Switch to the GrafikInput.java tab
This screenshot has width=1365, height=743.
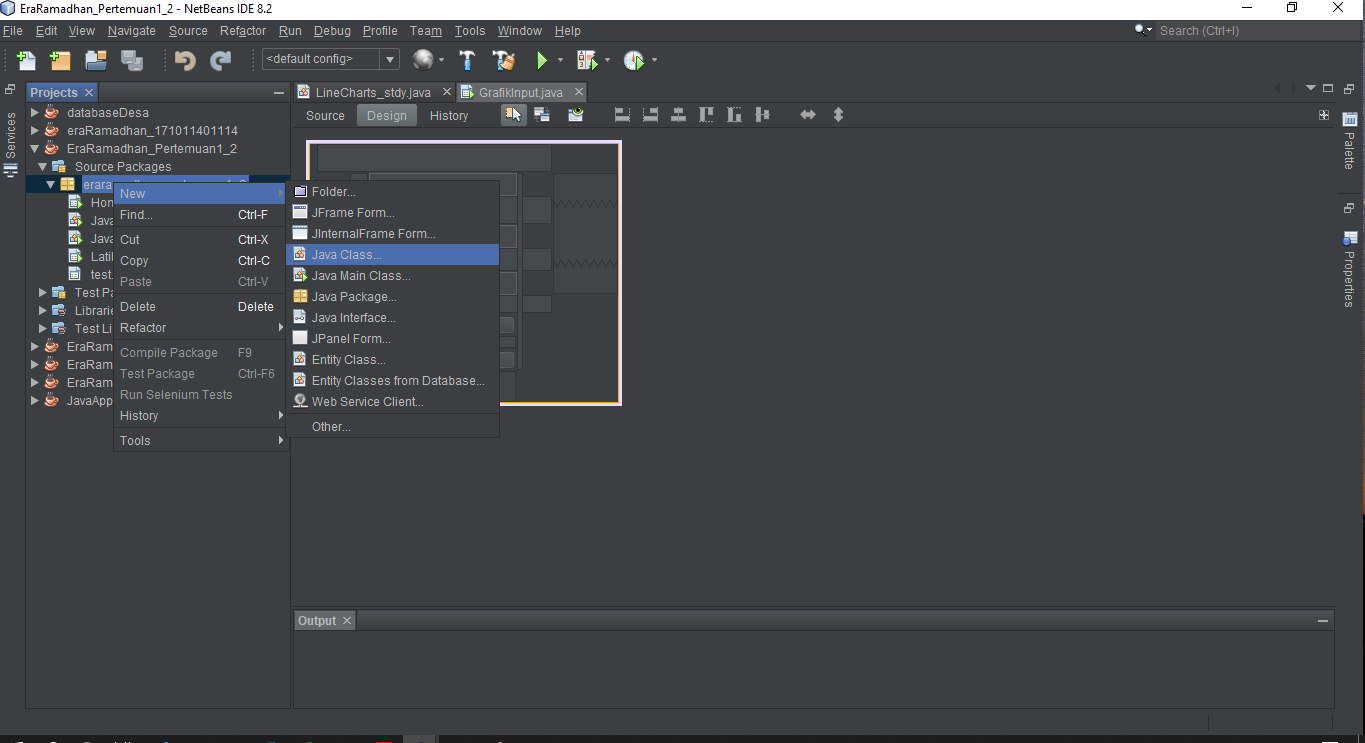pyautogui.click(x=520, y=92)
